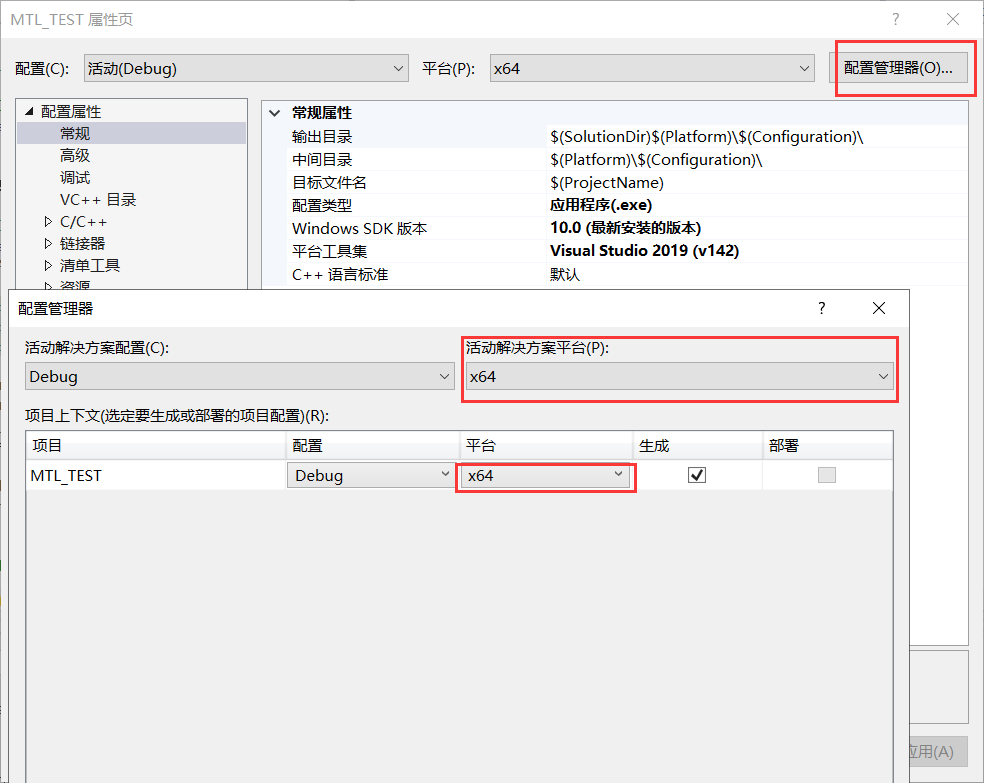The image size is (984, 783).
Task: Enable the 部署 checkbox for MTL_TEST
Action: click(826, 474)
